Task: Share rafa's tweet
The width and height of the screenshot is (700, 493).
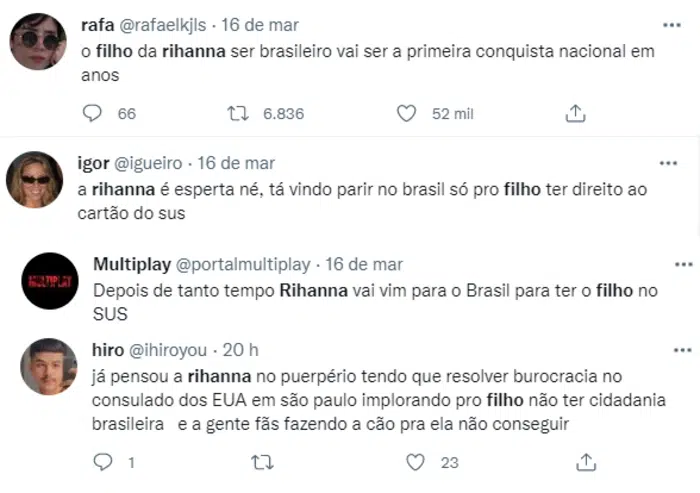Action: click(x=575, y=114)
